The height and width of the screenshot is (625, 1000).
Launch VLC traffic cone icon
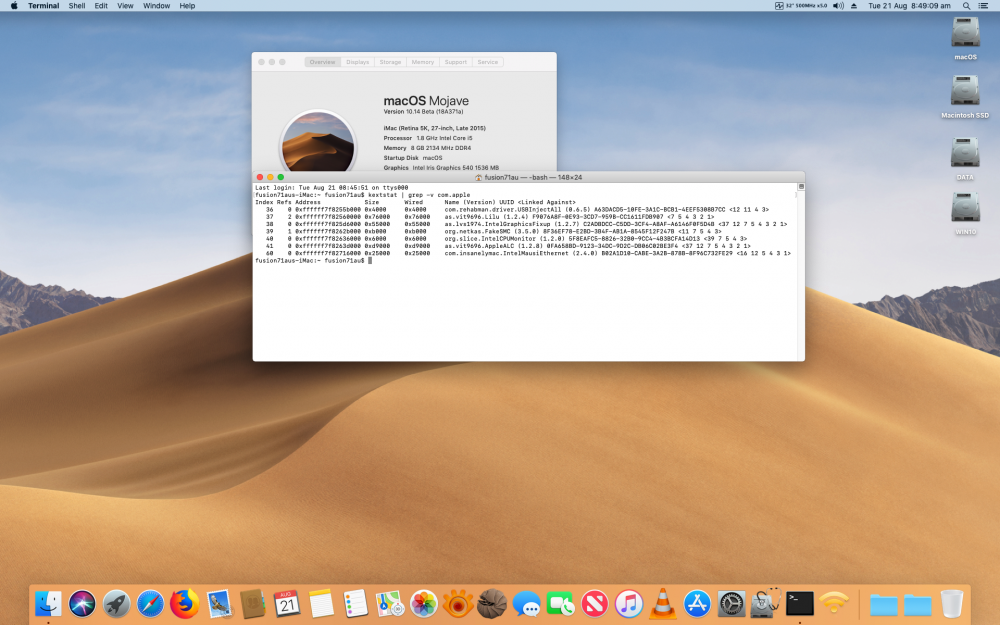(x=663, y=603)
